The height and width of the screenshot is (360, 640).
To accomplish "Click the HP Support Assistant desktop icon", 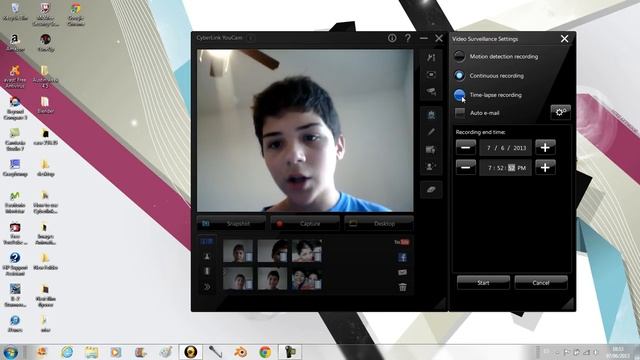I will (15, 264).
